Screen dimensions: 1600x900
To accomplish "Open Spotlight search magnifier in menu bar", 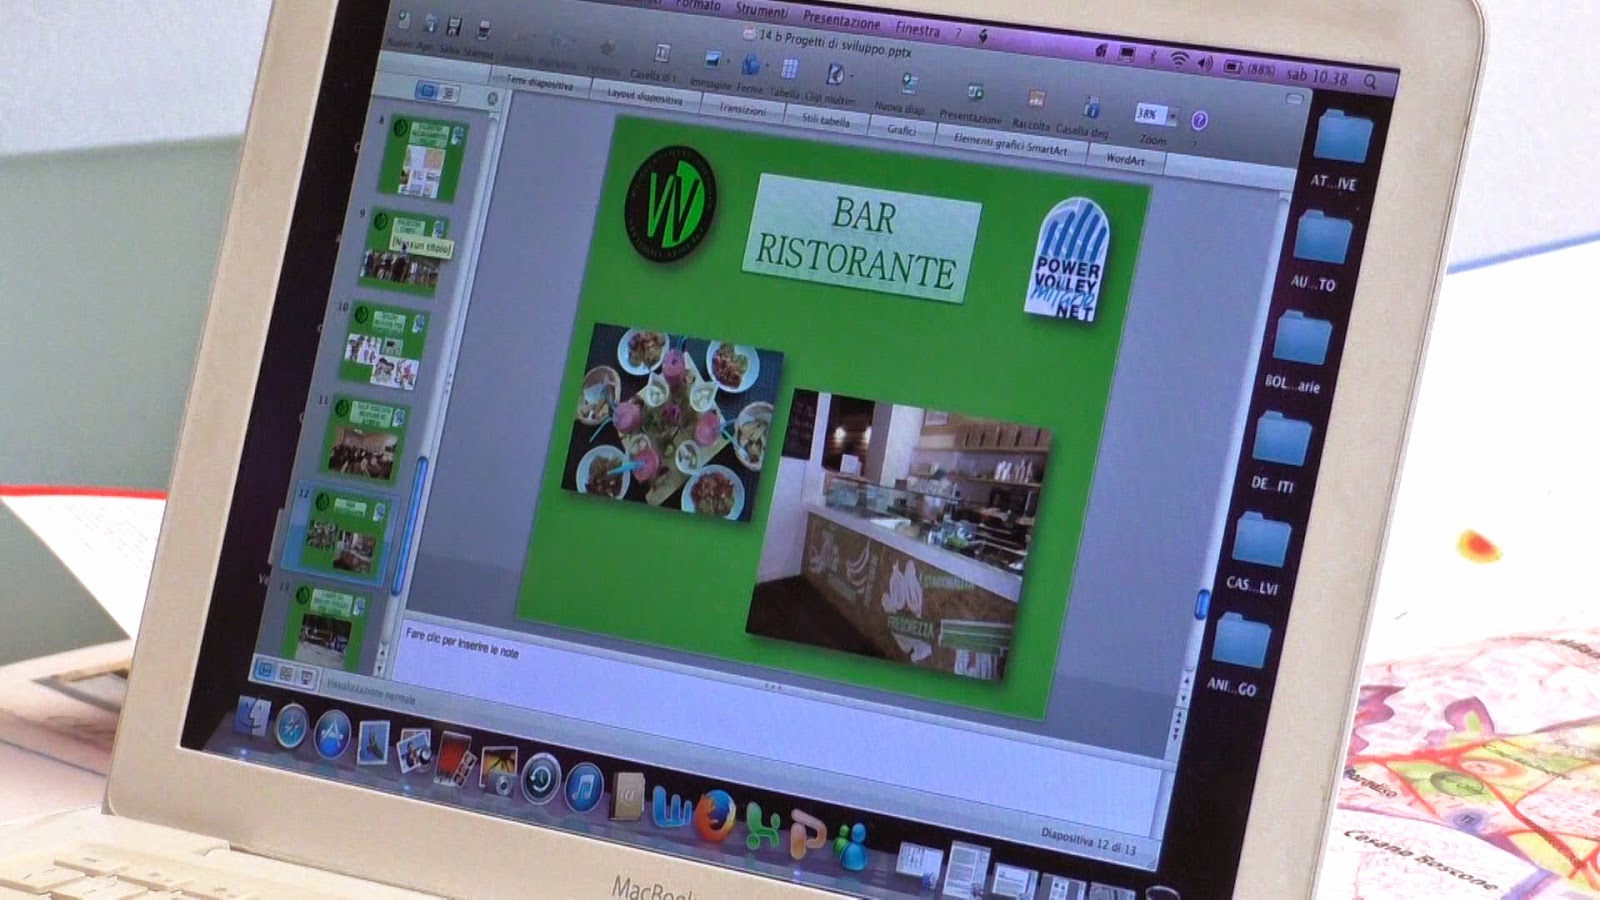I will [x=1370, y=82].
